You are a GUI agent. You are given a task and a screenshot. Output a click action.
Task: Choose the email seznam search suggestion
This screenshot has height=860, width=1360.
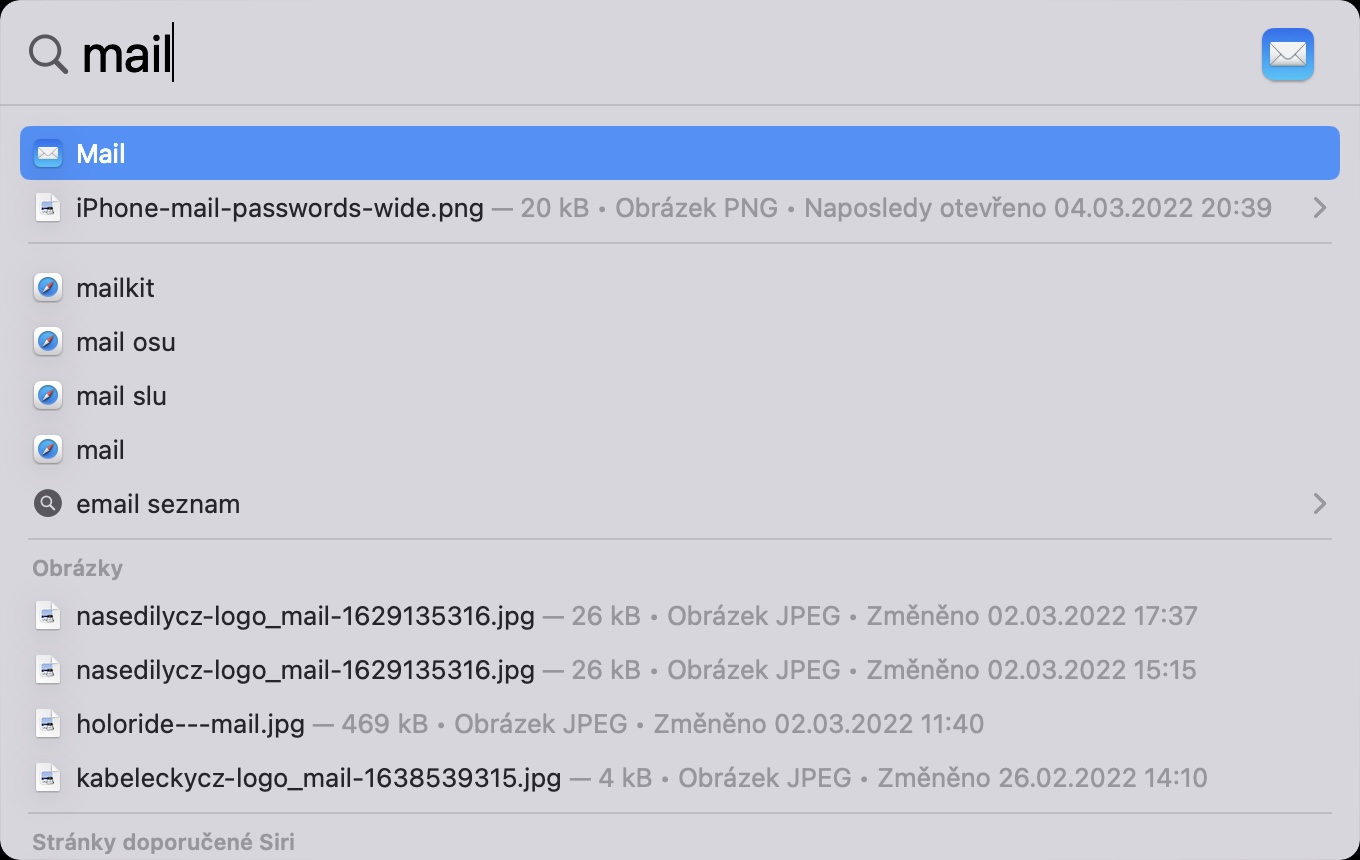click(158, 504)
